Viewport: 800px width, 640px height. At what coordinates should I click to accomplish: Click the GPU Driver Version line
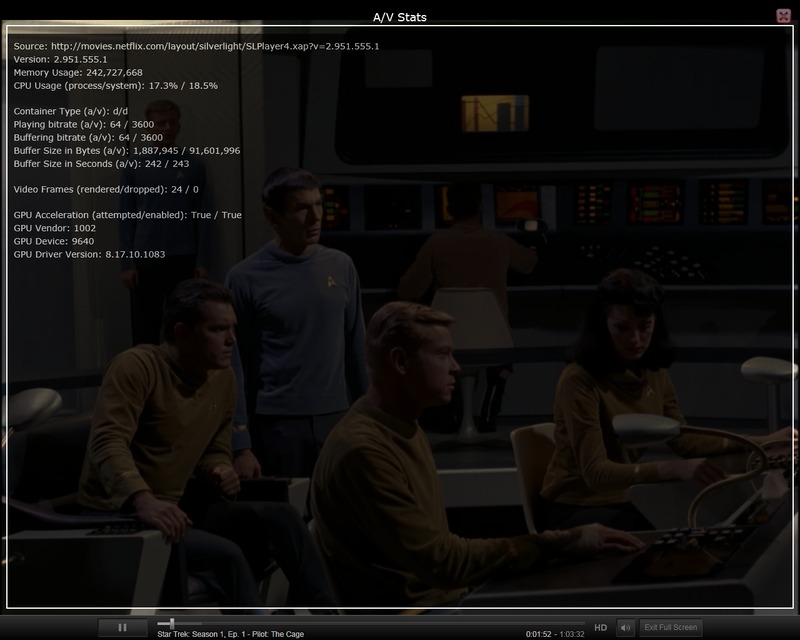click(90, 254)
